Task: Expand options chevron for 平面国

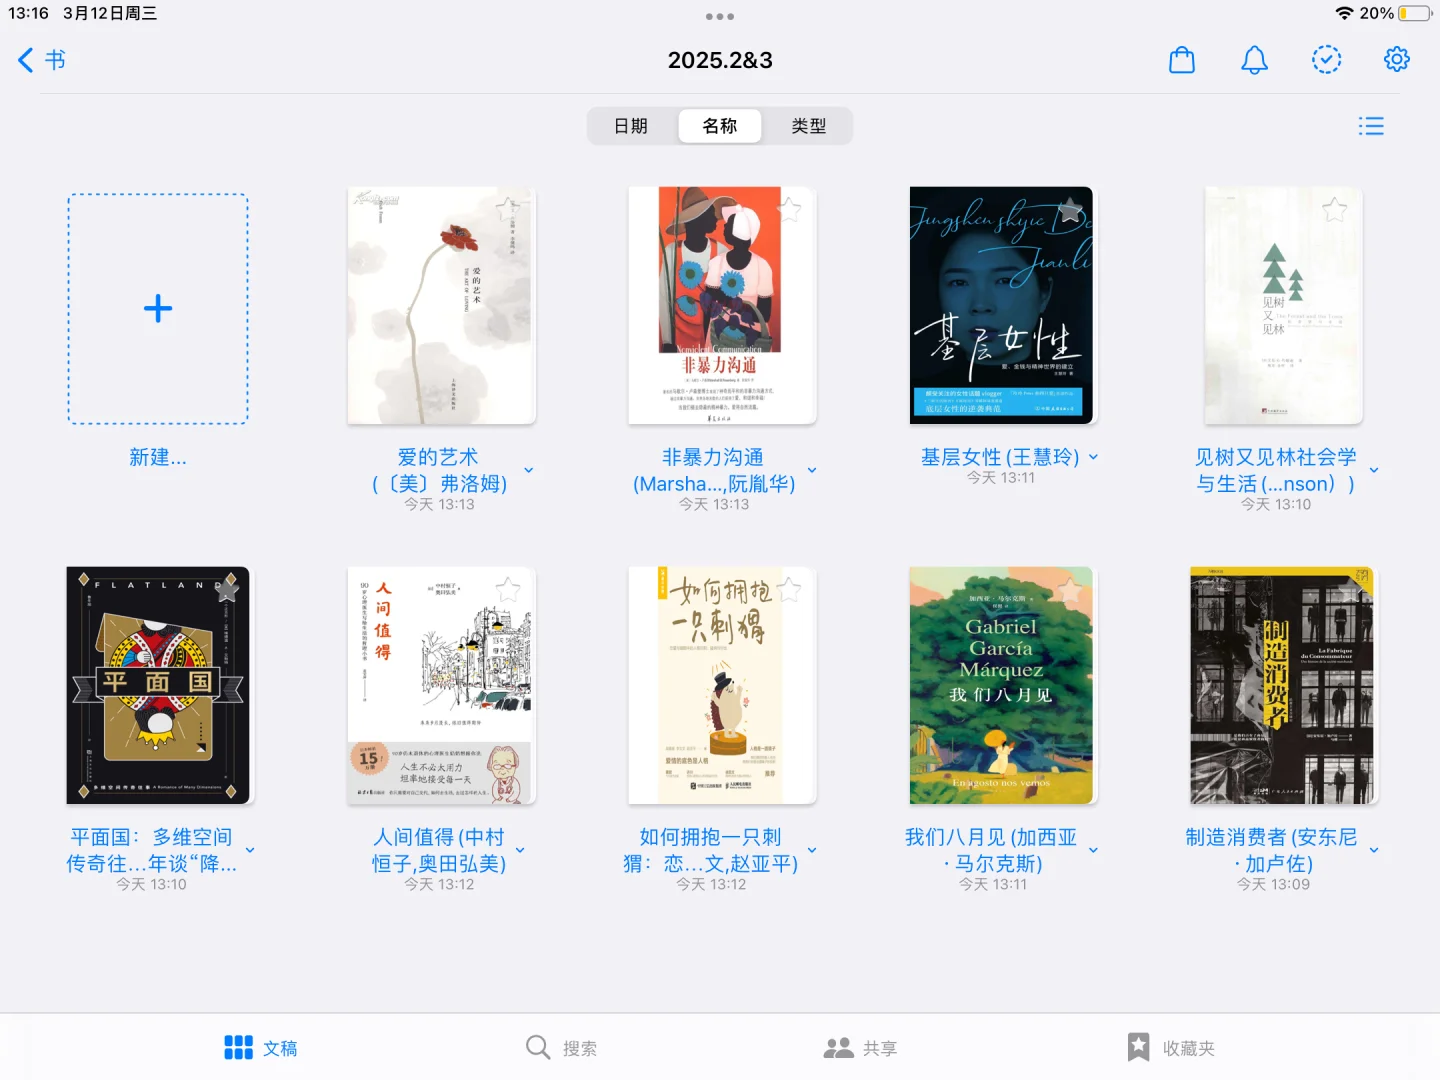Action: 250,850
